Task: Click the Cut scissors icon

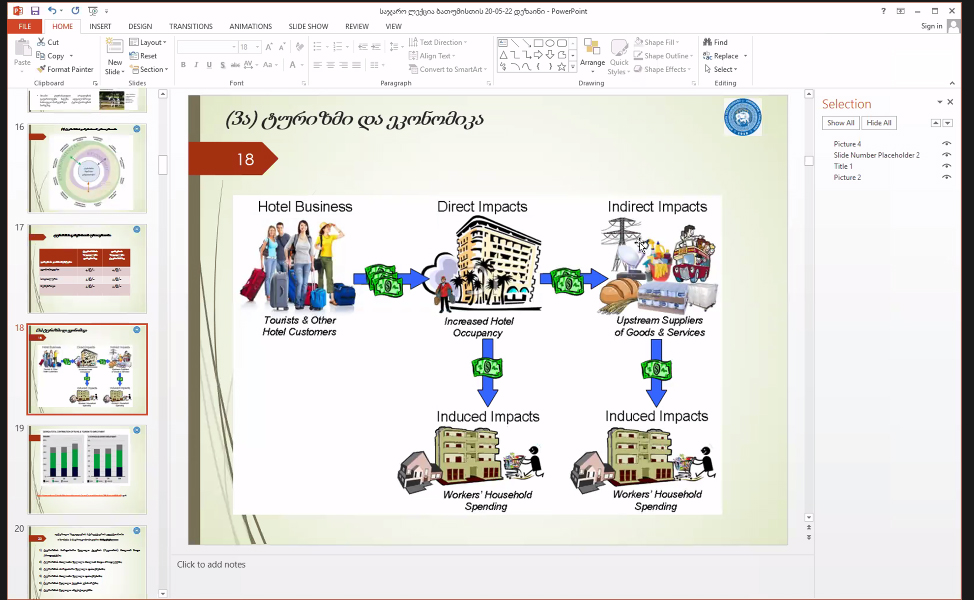Action: [x=42, y=42]
